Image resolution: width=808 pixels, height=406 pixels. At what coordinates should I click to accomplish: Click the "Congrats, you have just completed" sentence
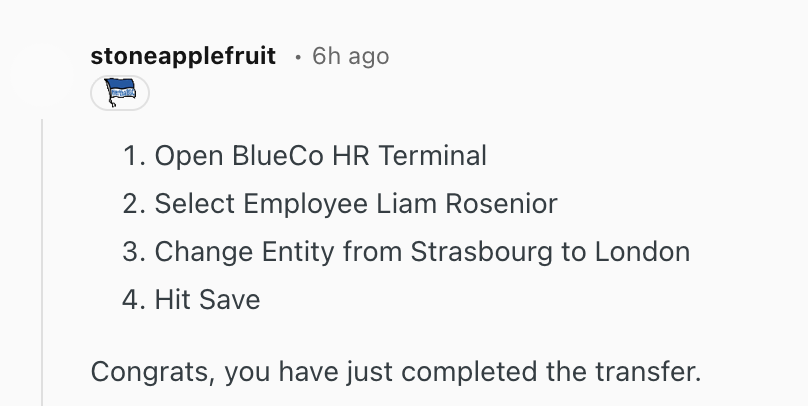[x=396, y=372]
